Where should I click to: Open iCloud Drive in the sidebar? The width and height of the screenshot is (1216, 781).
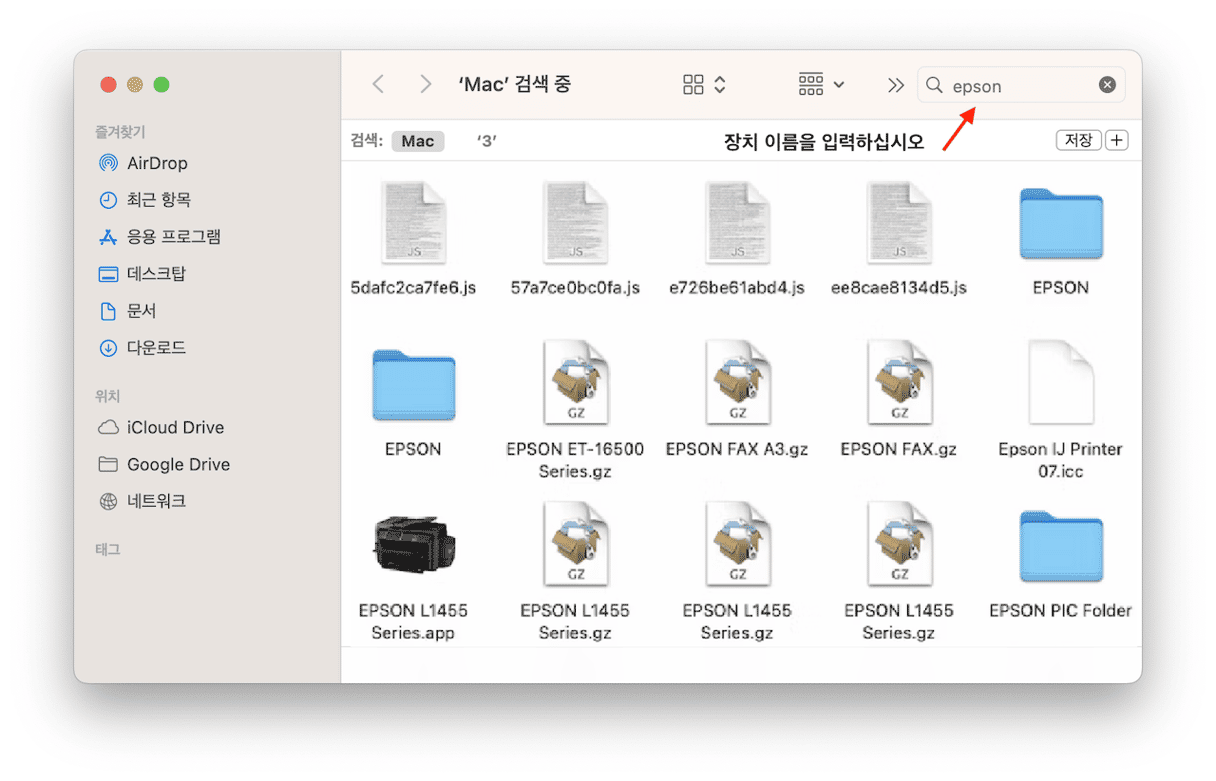pyautogui.click(x=161, y=427)
